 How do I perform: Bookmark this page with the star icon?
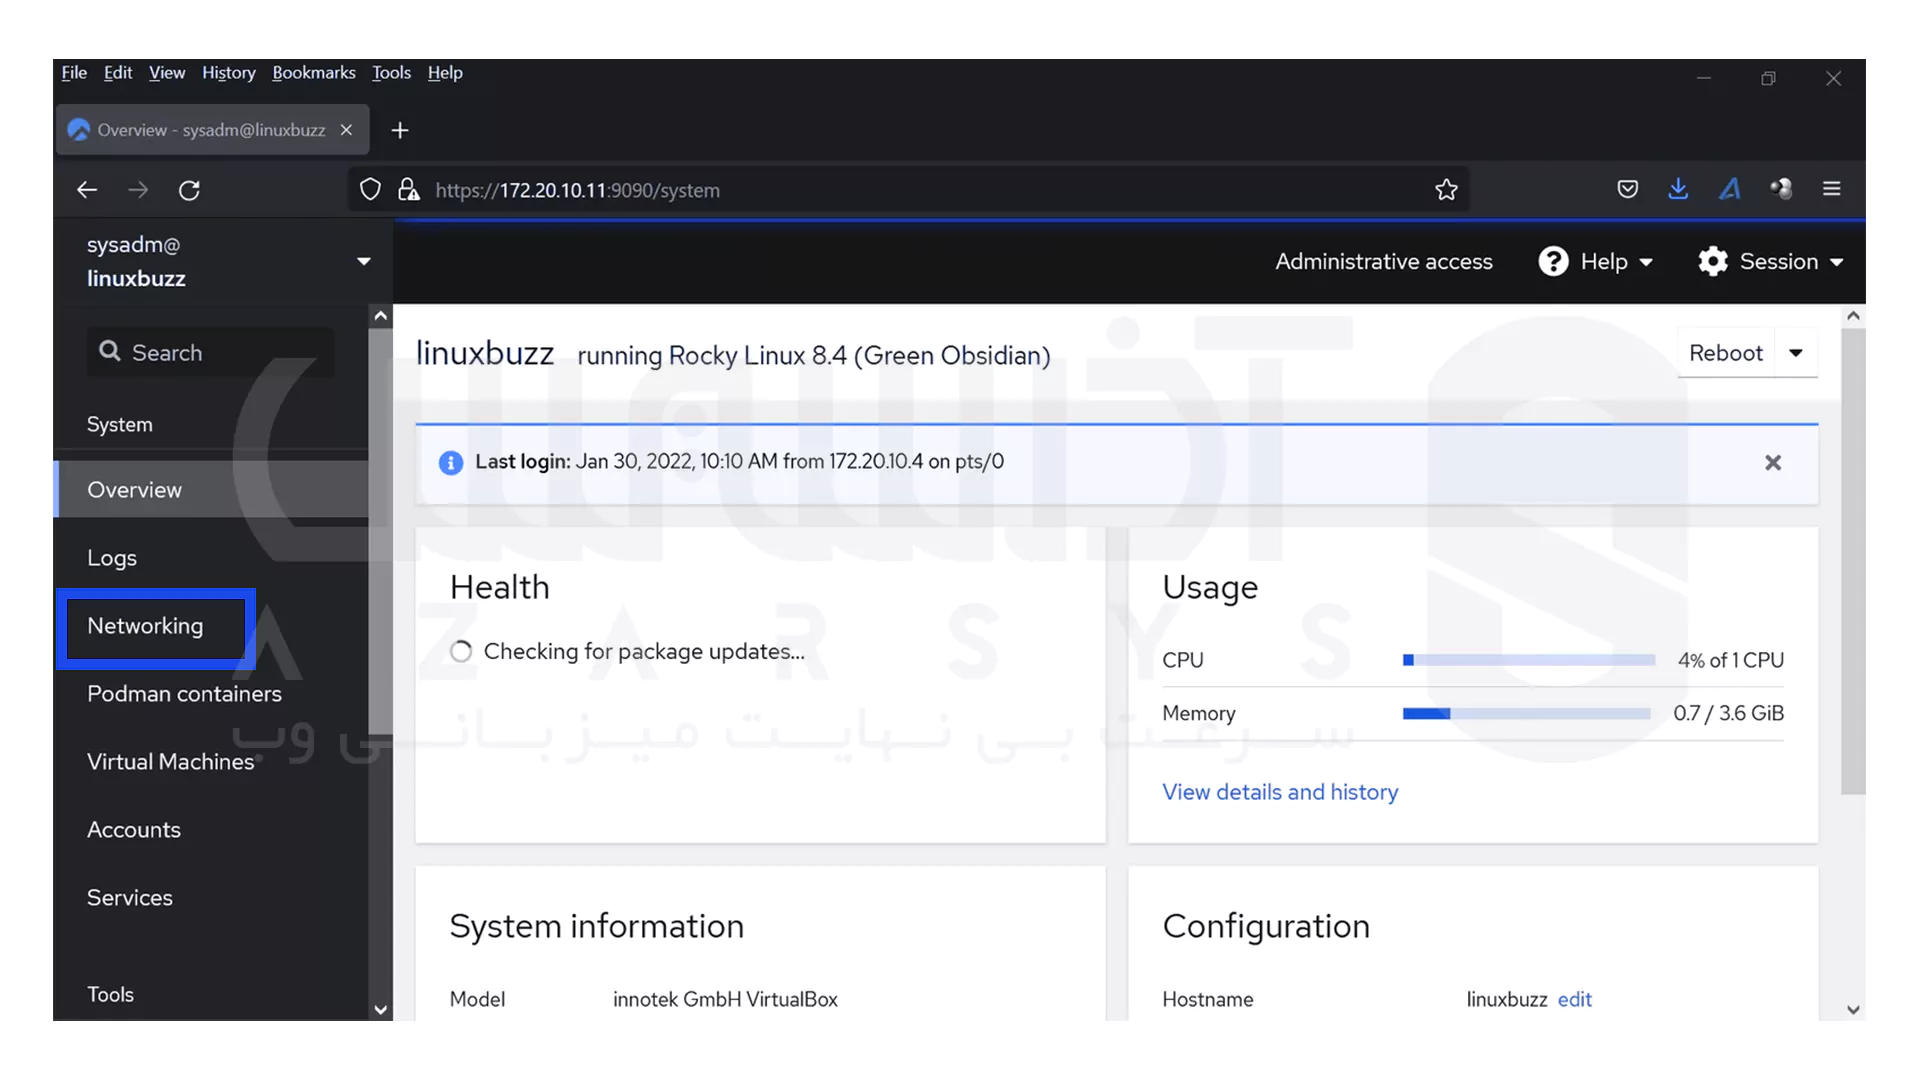[1446, 190]
